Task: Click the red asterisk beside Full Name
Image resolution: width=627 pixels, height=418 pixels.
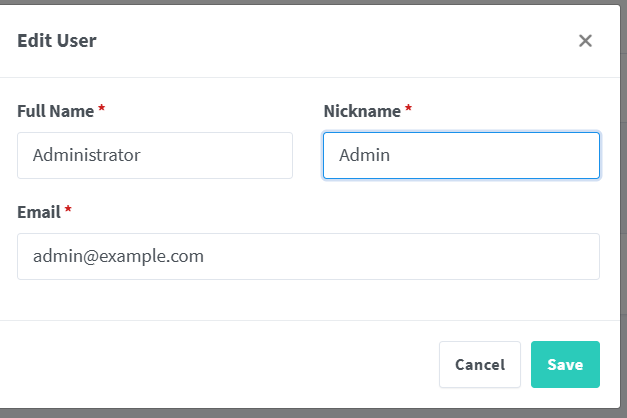Action: tap(102, 108)
